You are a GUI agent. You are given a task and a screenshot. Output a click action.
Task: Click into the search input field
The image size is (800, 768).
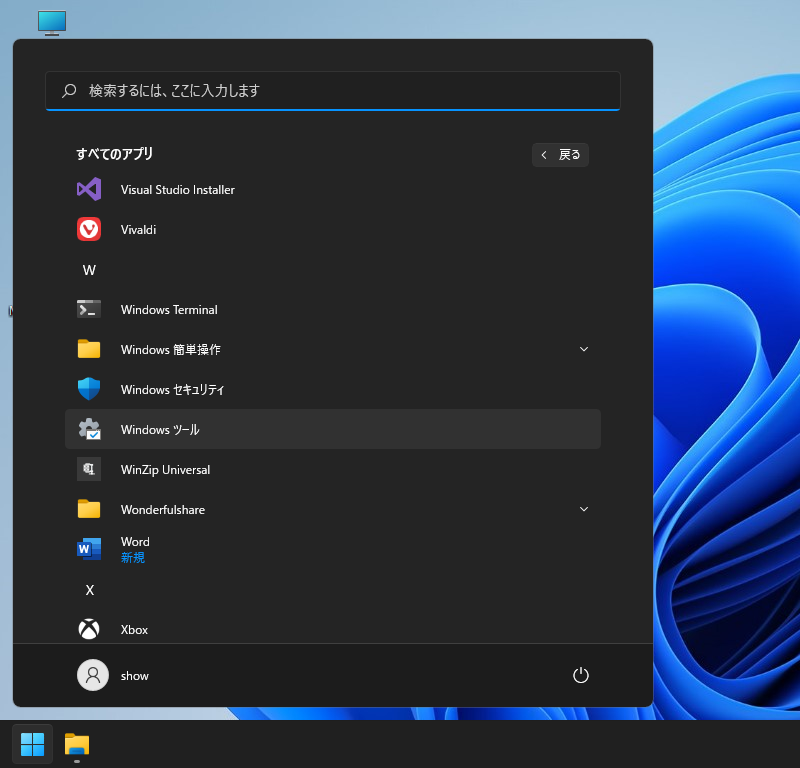(333, 91)
